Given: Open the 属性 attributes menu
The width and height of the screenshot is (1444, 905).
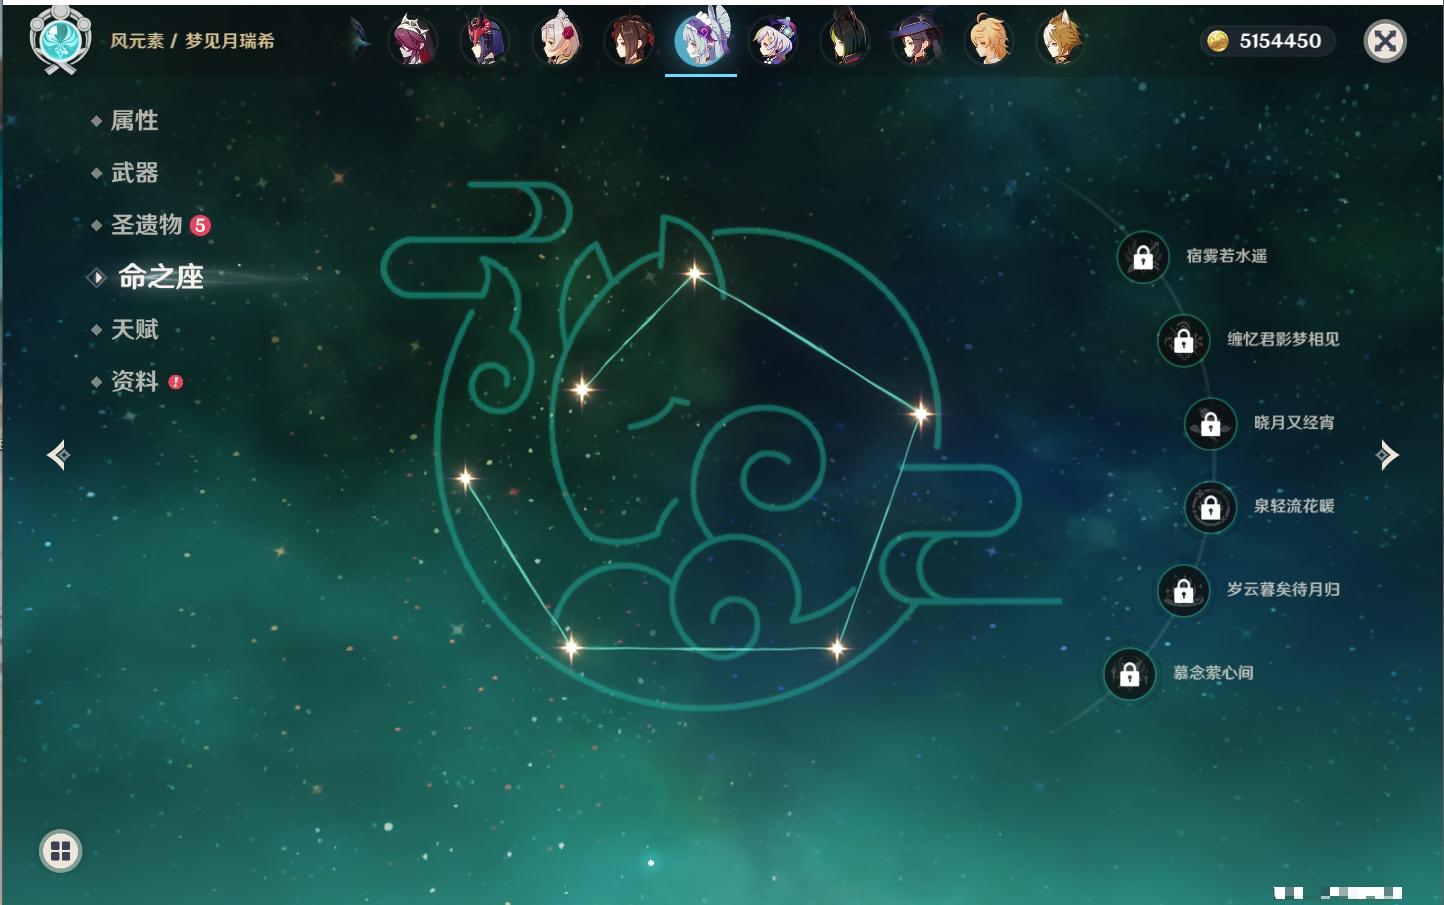Looking at the screenshot, I should [134, 121].
